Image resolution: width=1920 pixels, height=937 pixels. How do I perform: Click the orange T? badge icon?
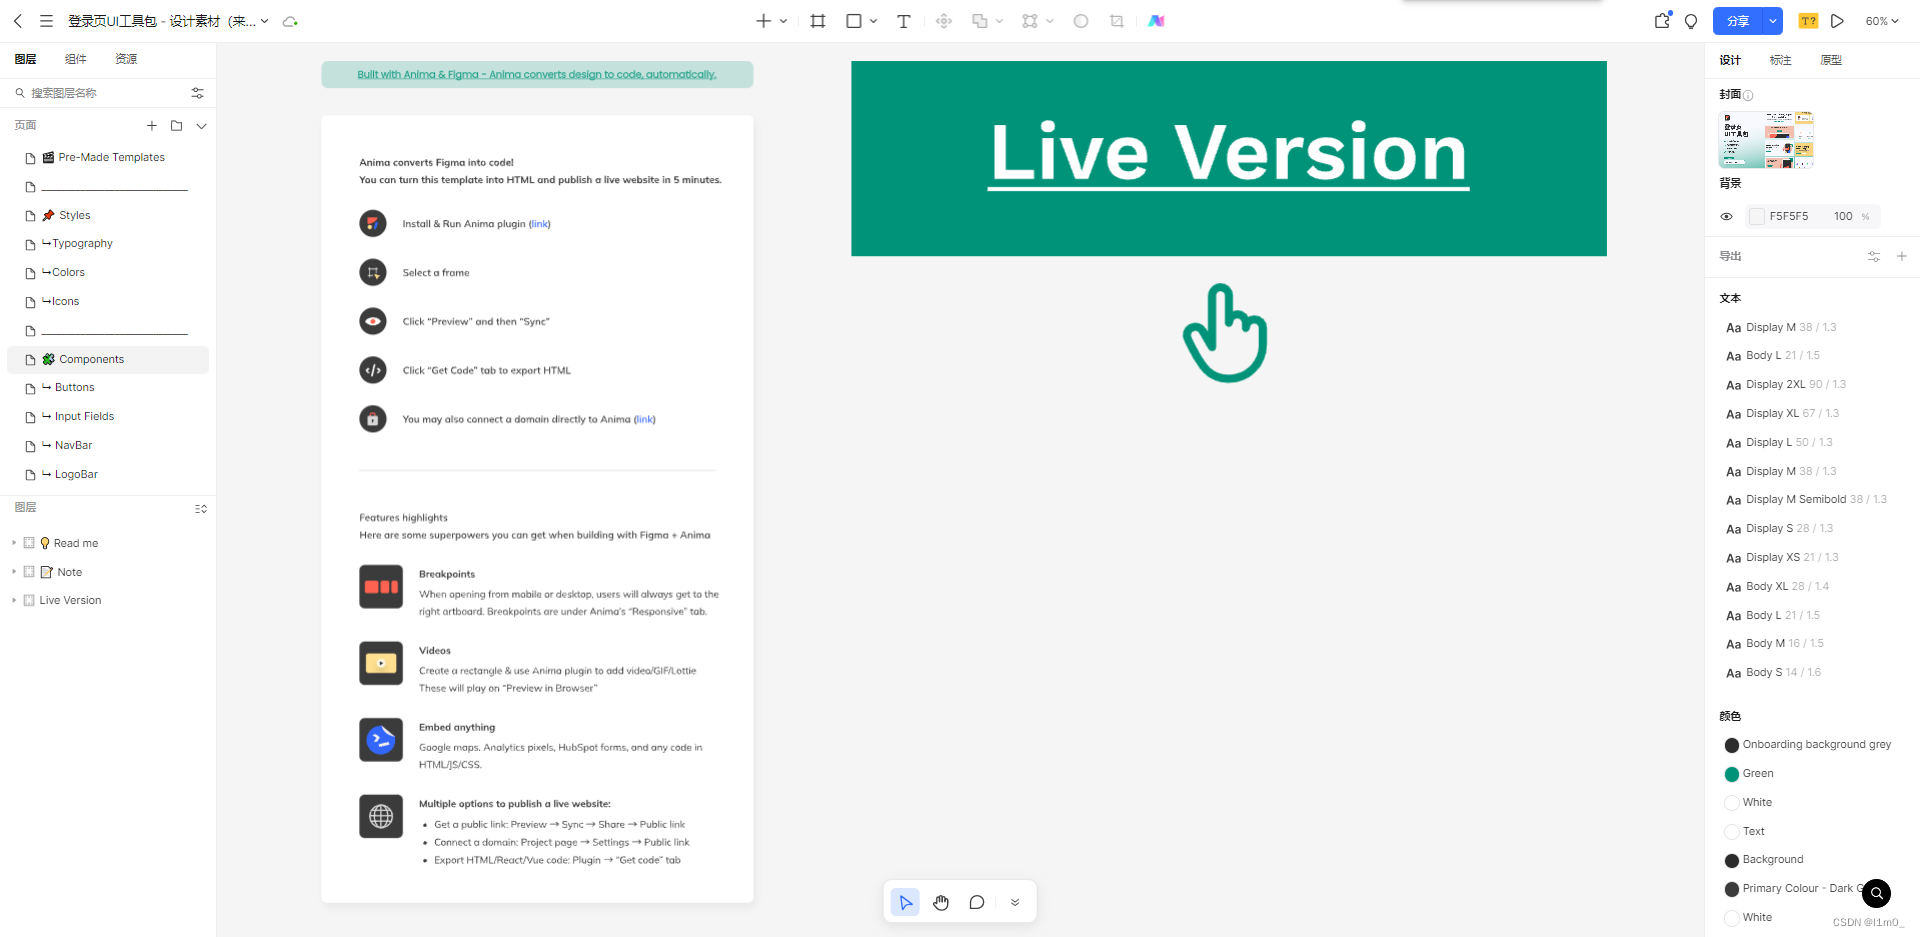pos(1808,21)
